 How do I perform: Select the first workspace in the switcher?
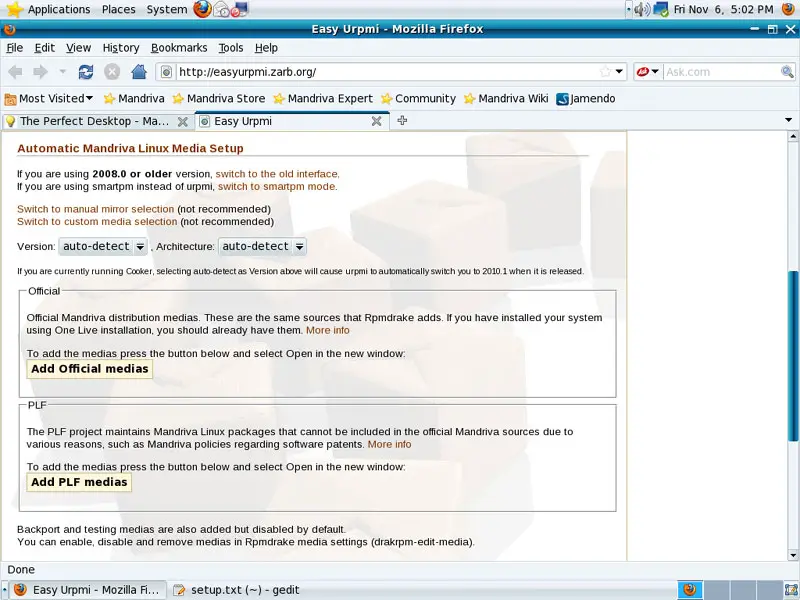[690, 590]
